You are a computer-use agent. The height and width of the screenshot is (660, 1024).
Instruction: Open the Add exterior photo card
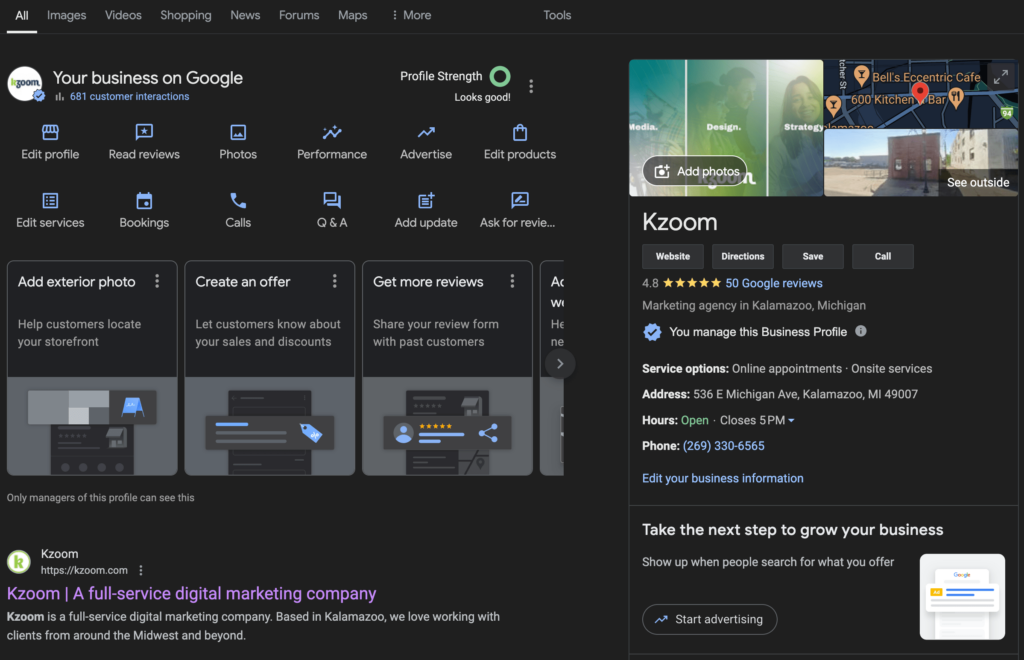point(92,368)
